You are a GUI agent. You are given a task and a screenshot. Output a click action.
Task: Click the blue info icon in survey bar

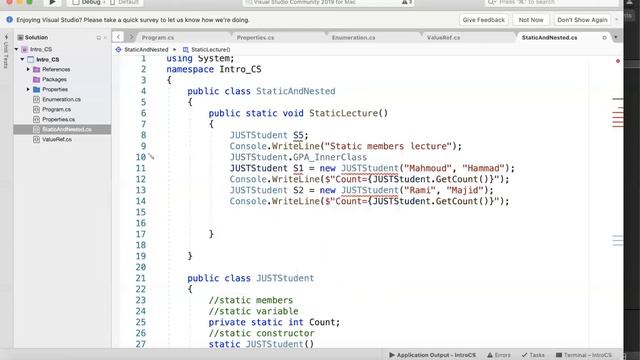pyautogui.click(x=9, y=20)
